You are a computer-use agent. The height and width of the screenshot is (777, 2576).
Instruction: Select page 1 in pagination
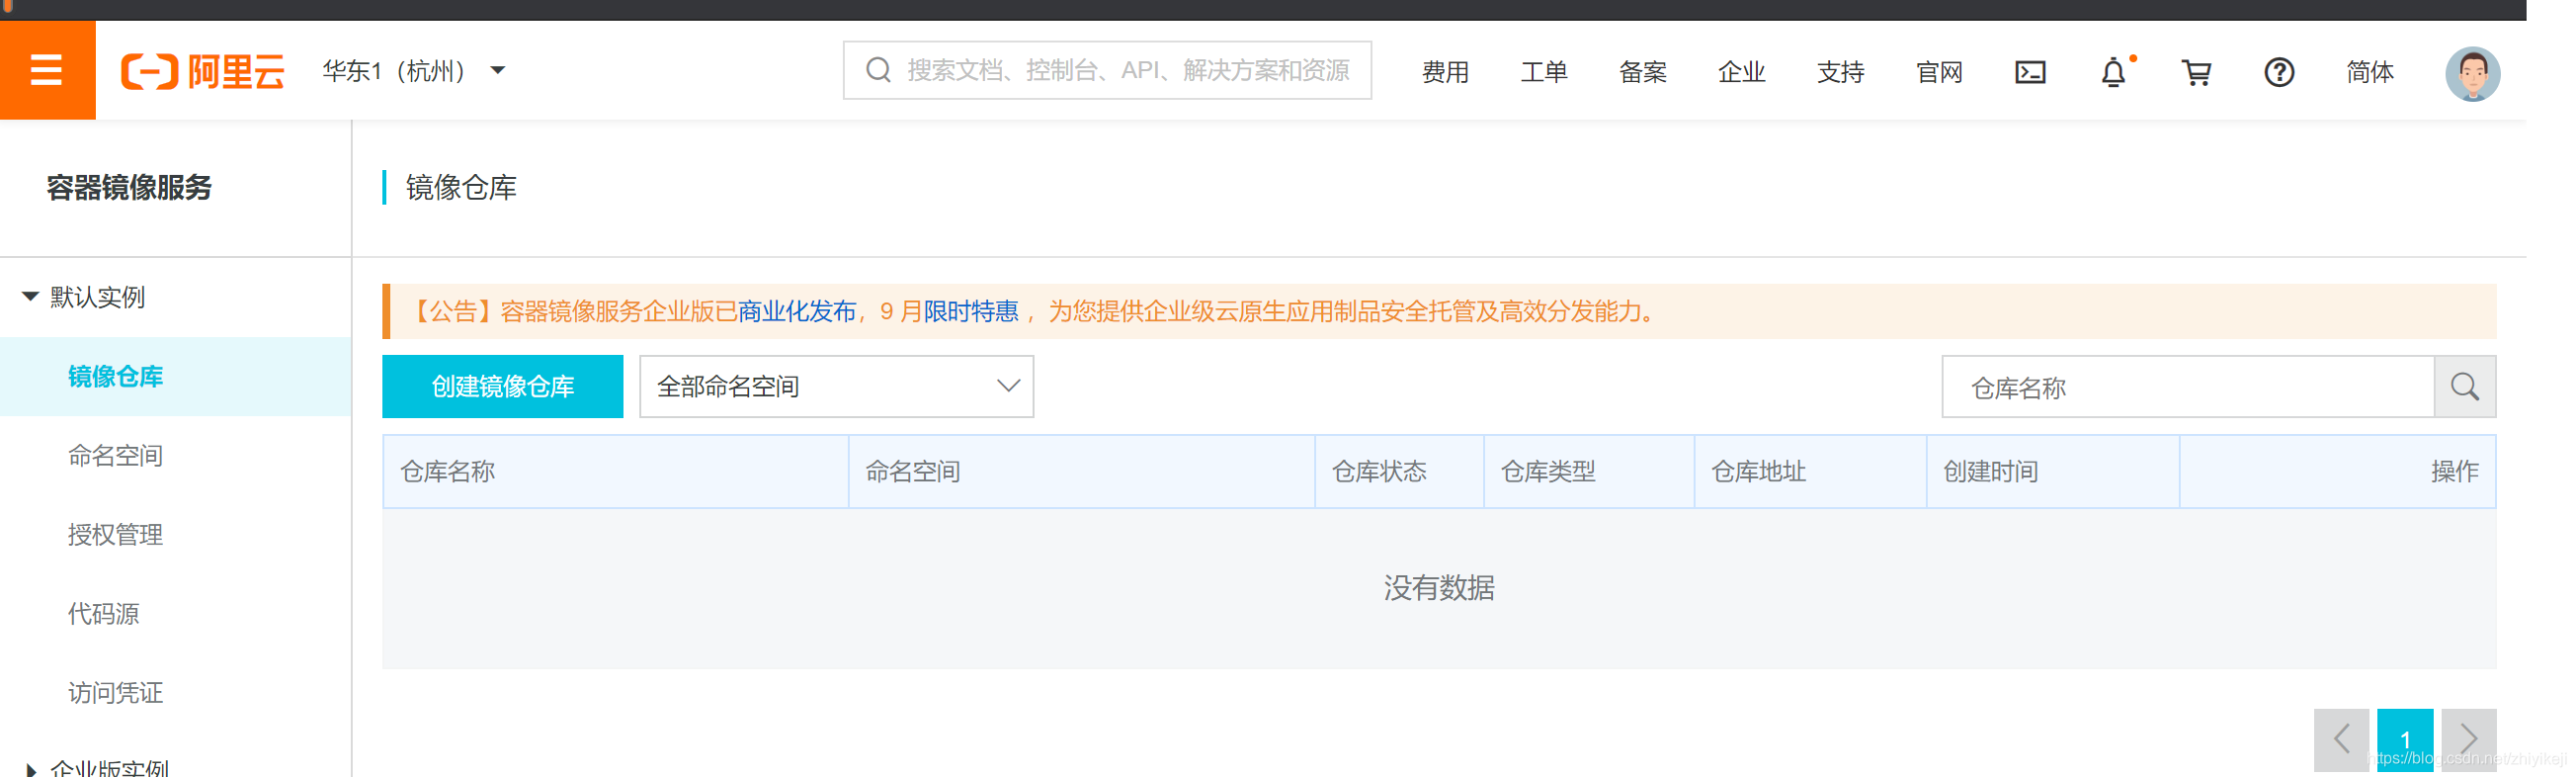pos(2405,740)
